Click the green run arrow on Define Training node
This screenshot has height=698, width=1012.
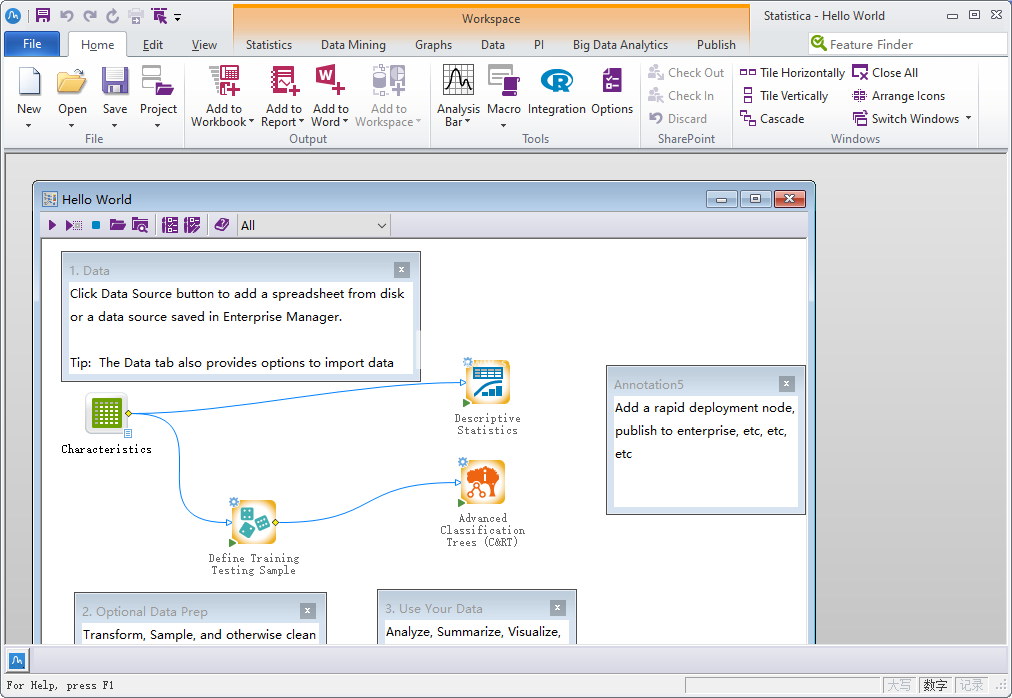click(x=232, y=543)
